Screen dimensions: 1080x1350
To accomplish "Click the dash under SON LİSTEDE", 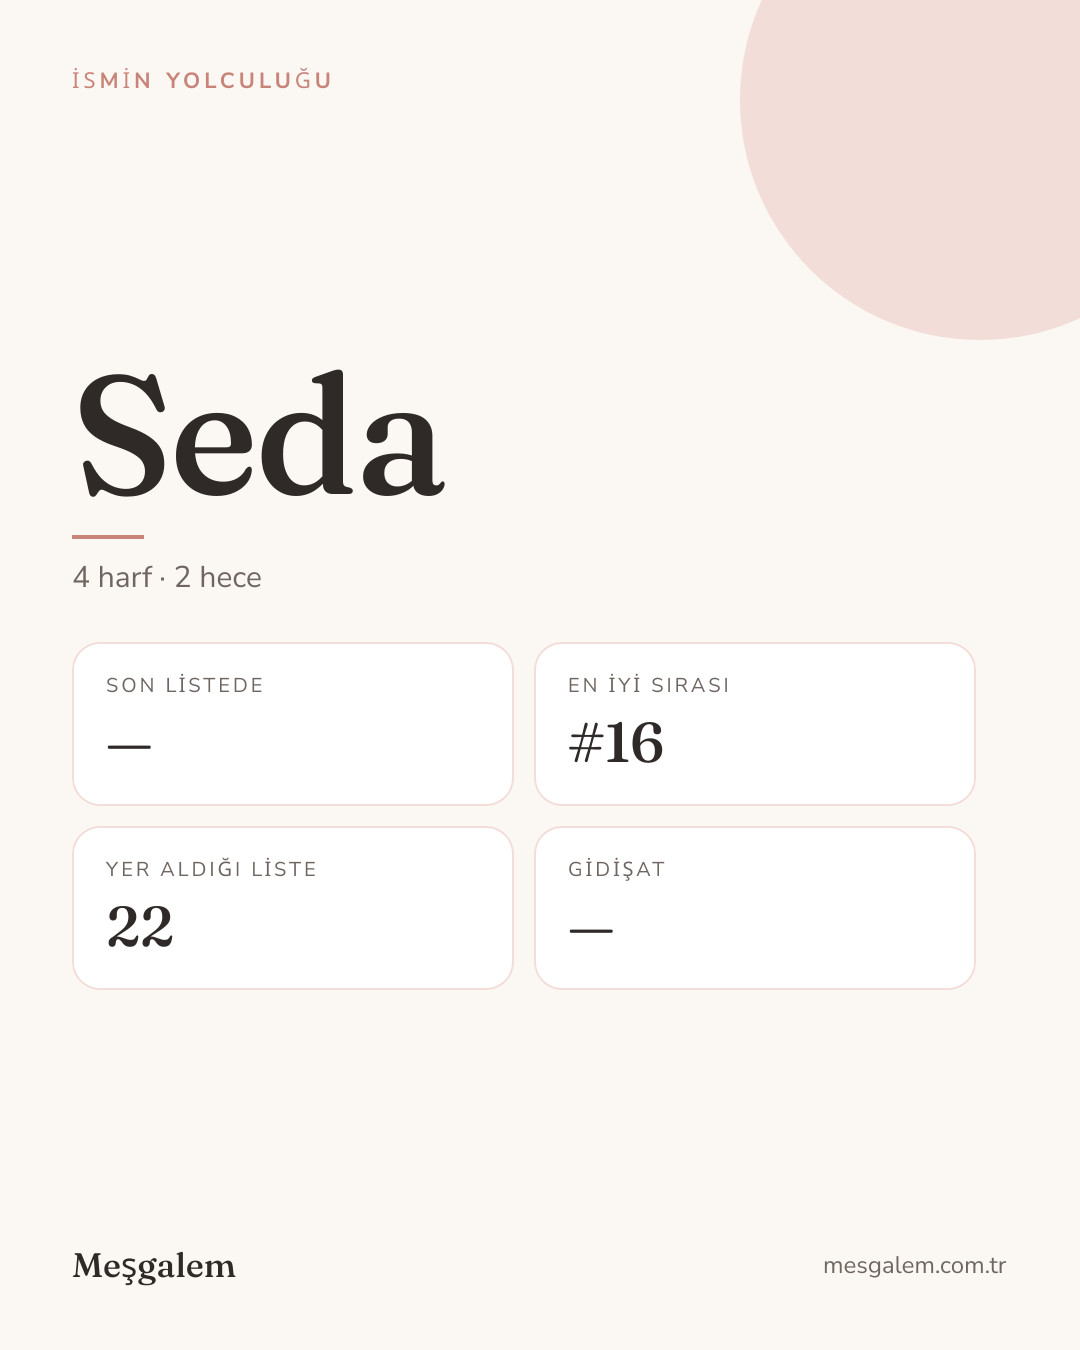I will (x=129, y=747).
